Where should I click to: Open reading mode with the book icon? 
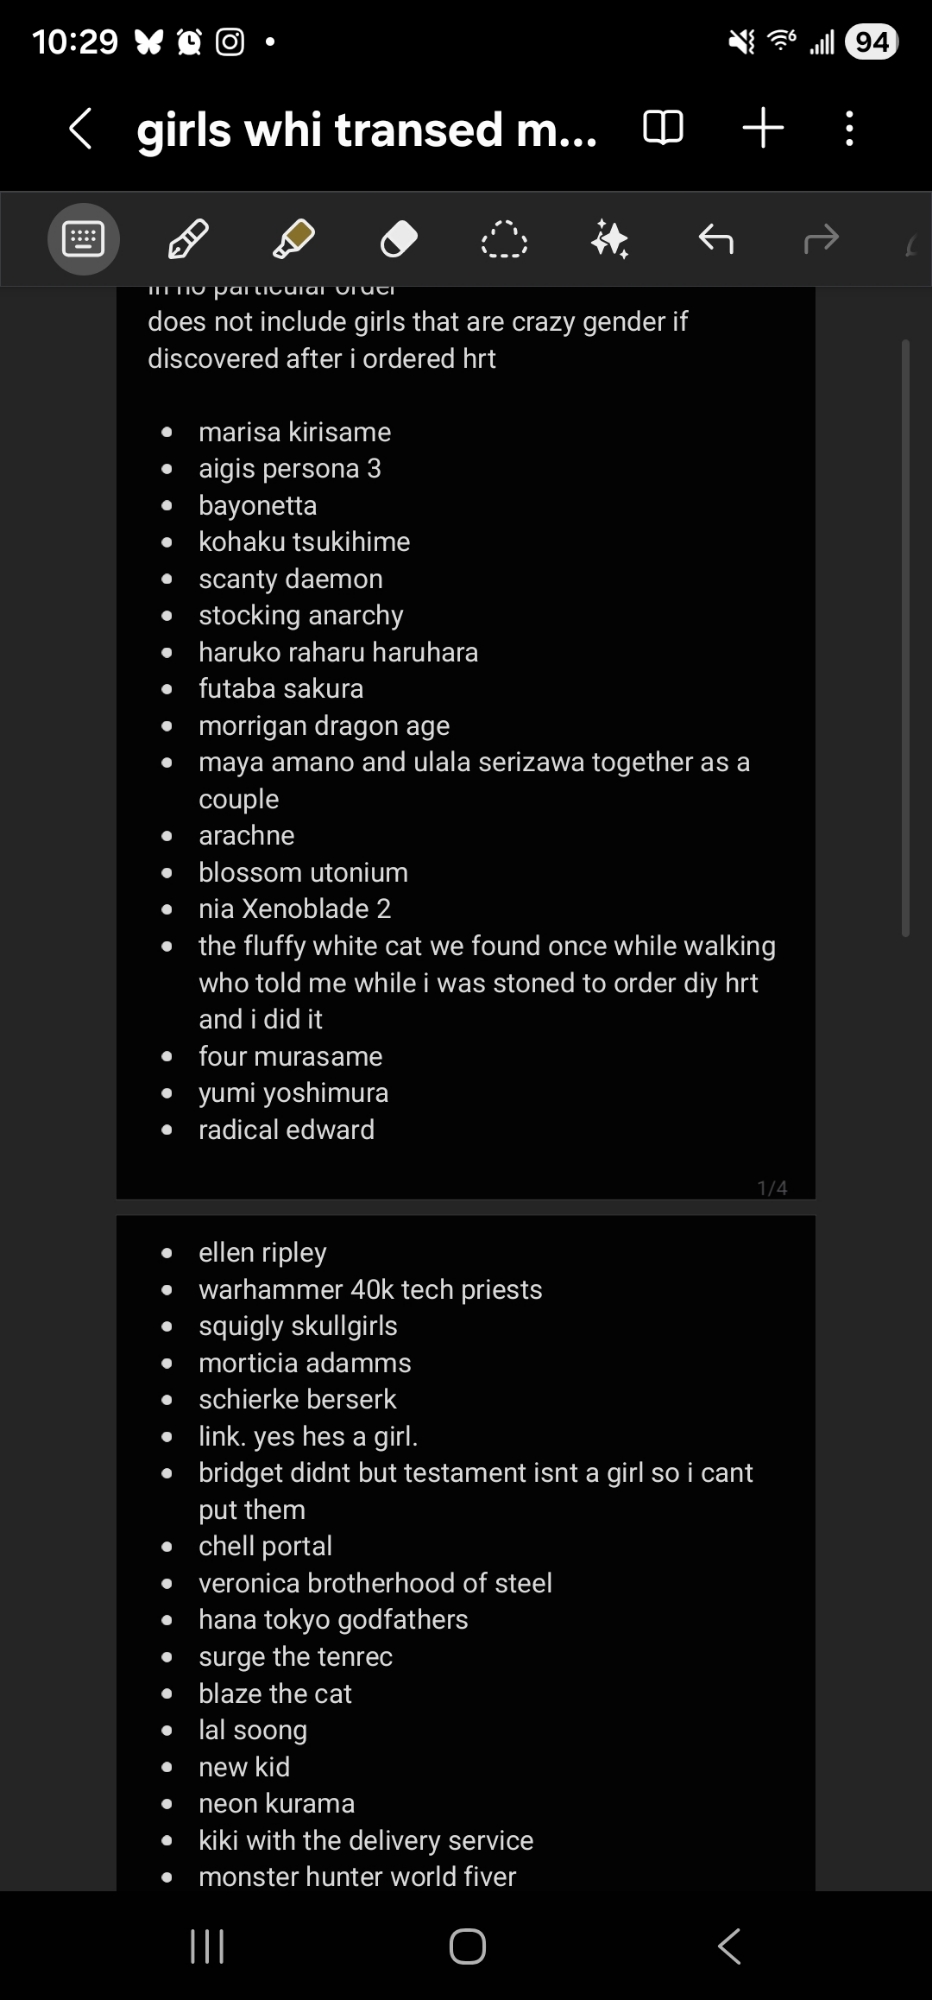click(x=662, y=129)
